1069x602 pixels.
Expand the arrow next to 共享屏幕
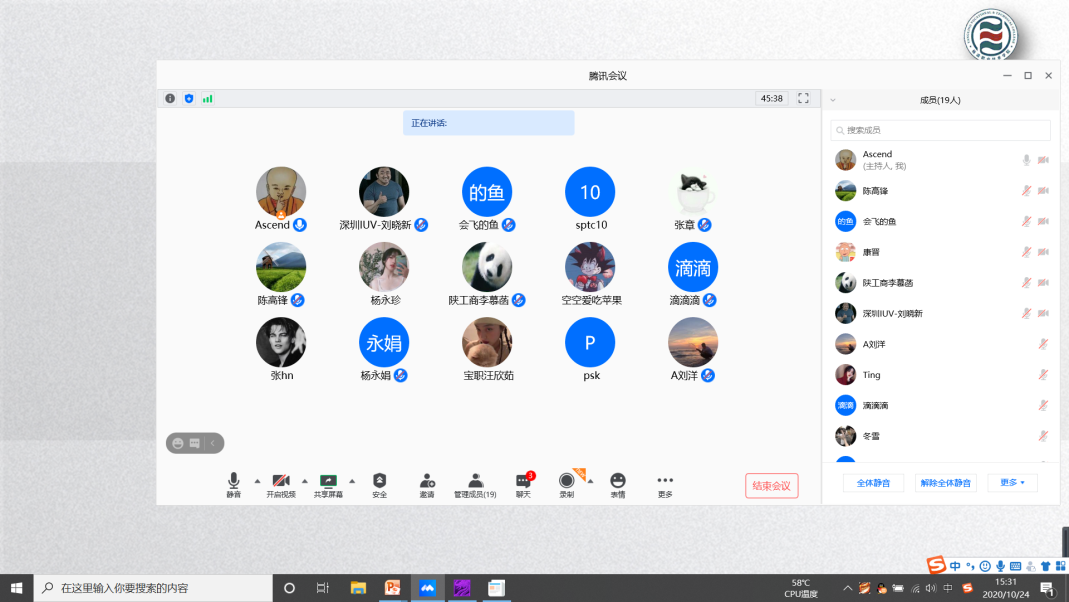coord(352,481)
